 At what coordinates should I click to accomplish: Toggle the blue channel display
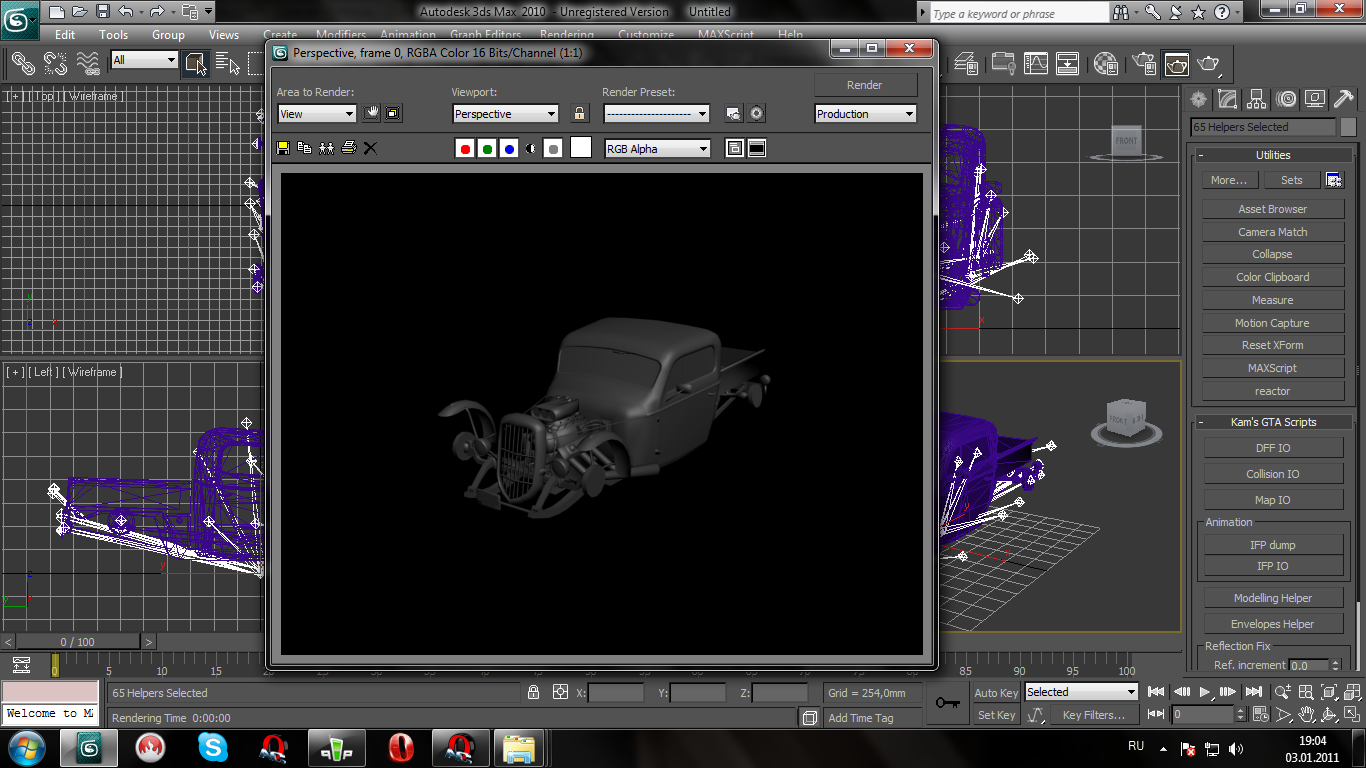tap(509, 149)
